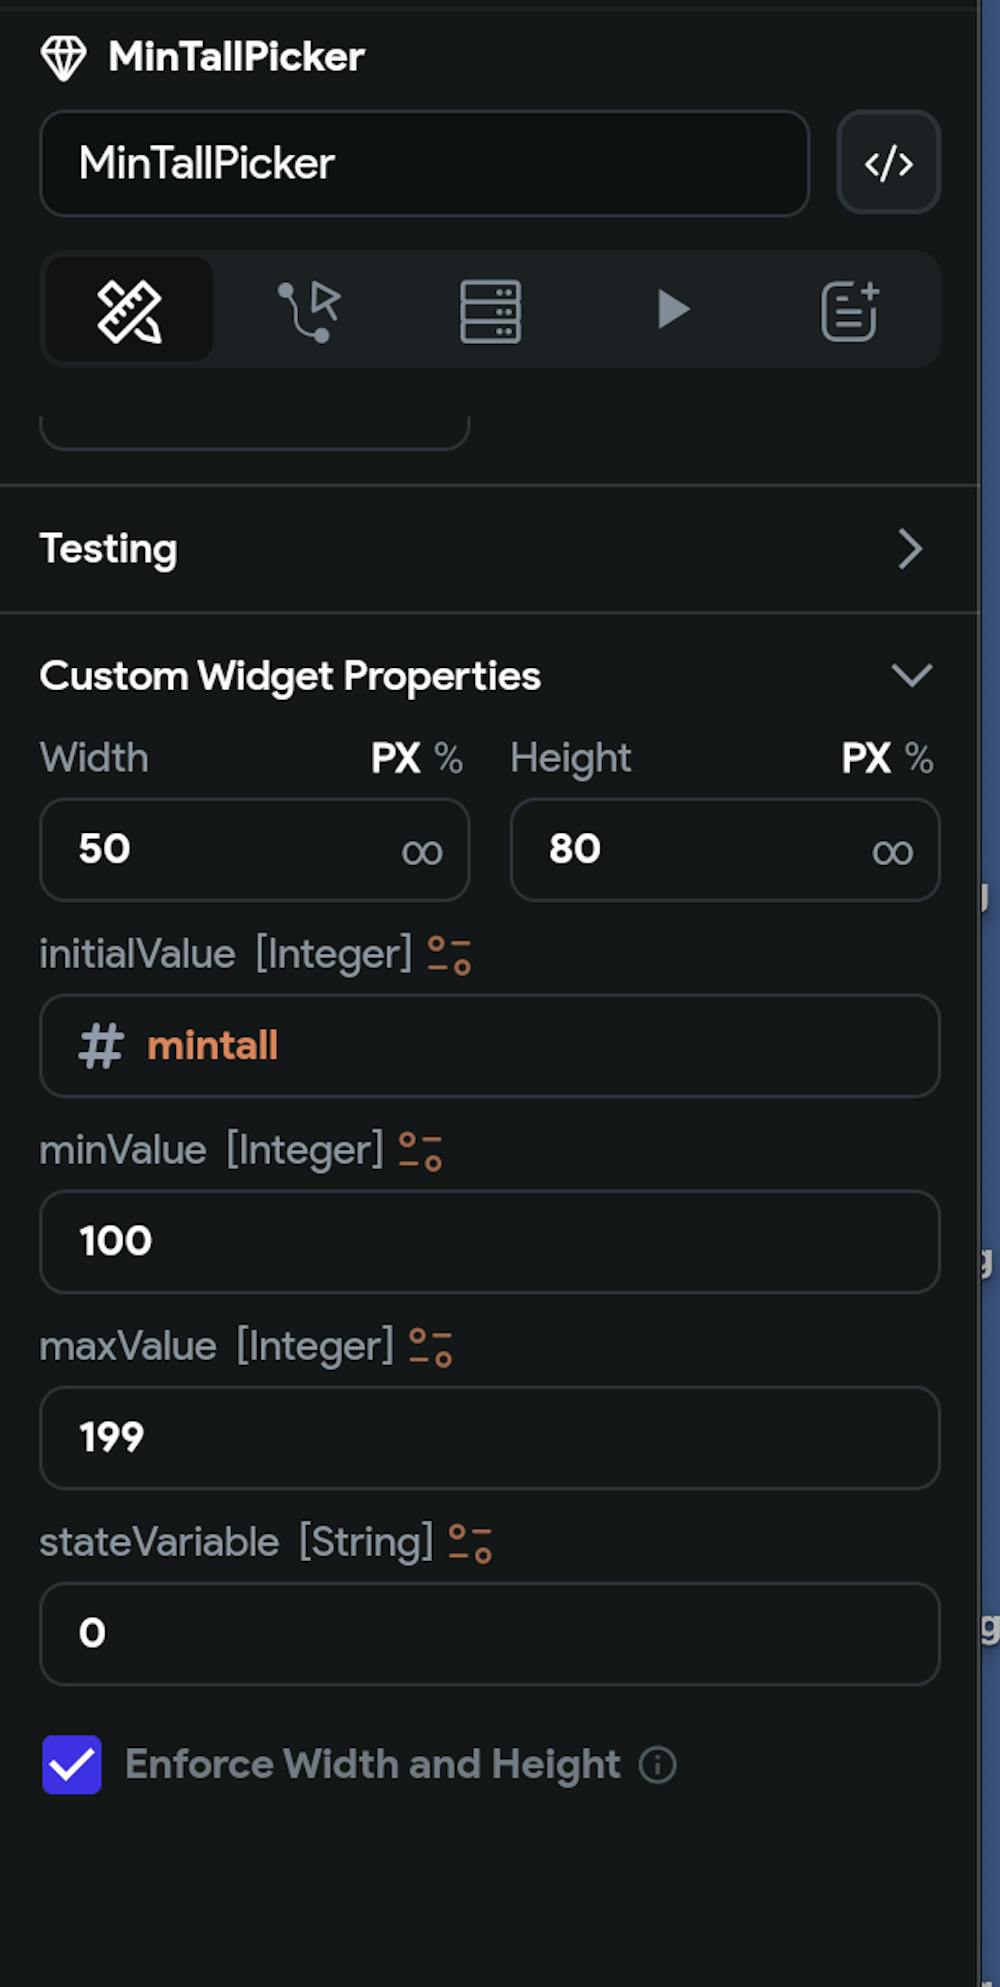Open the Documentation notes tab icon

[850, 310]
